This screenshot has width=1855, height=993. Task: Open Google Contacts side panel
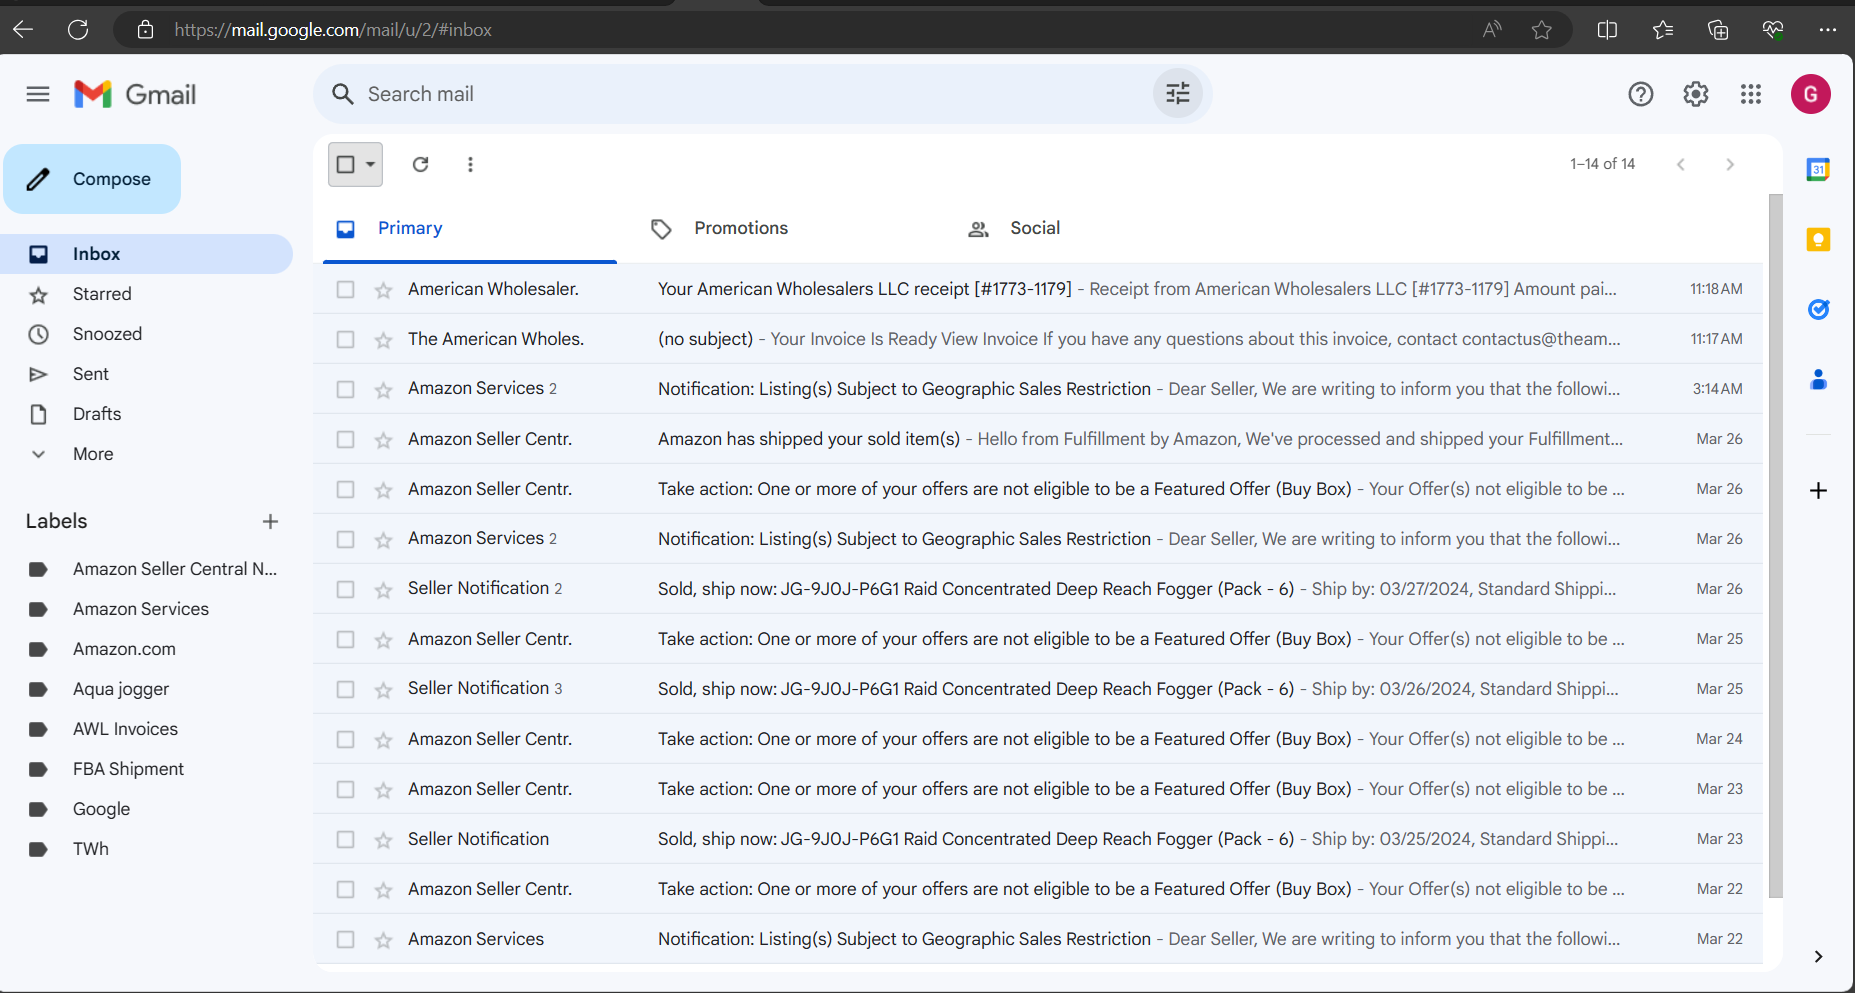pos(1819,380)
